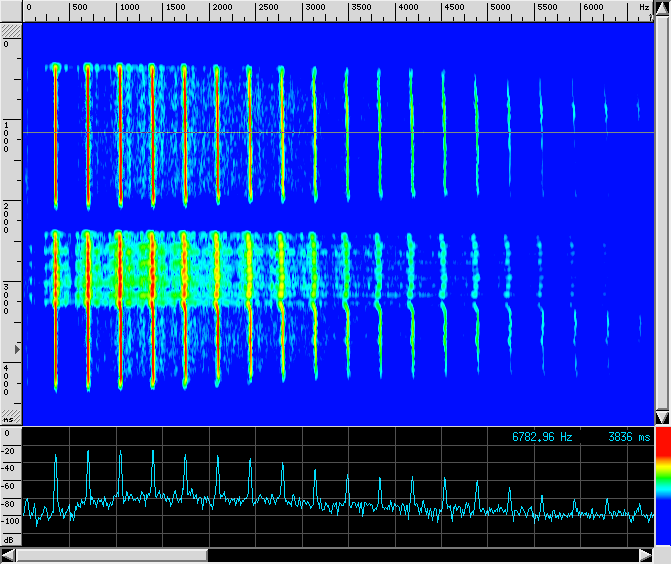The width and height of the screenshot is (671, 564).
Task: Click the vertical scrollbar down arrow
Action: point(661,417)
